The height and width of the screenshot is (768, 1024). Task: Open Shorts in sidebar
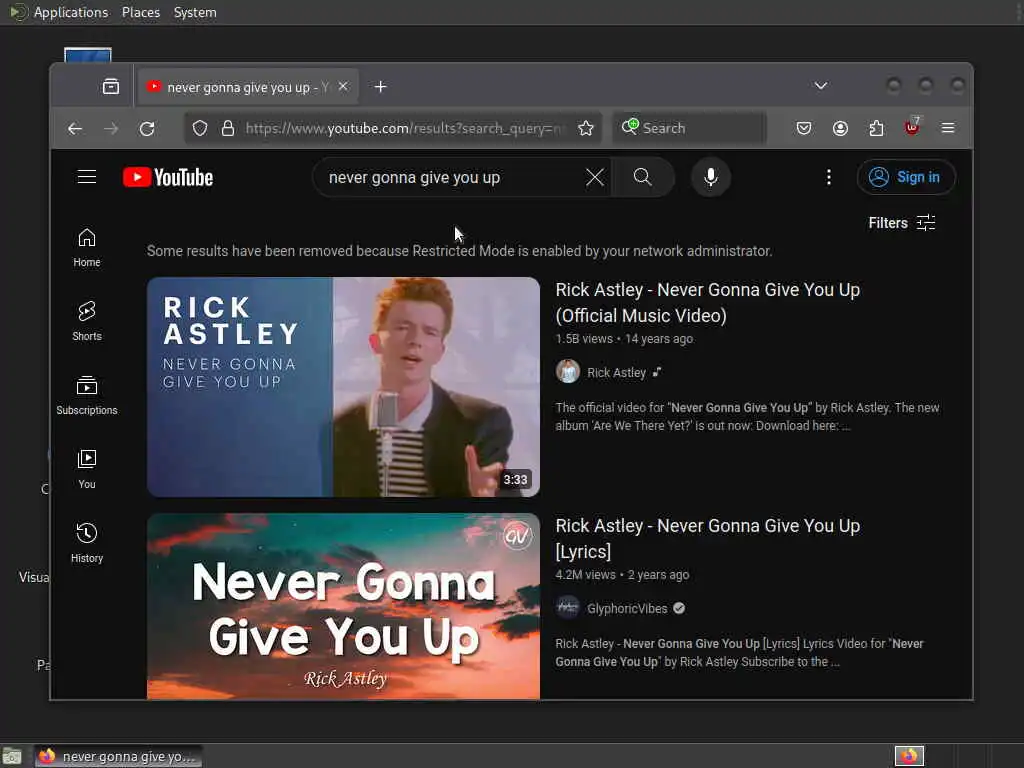pos(87,321)
